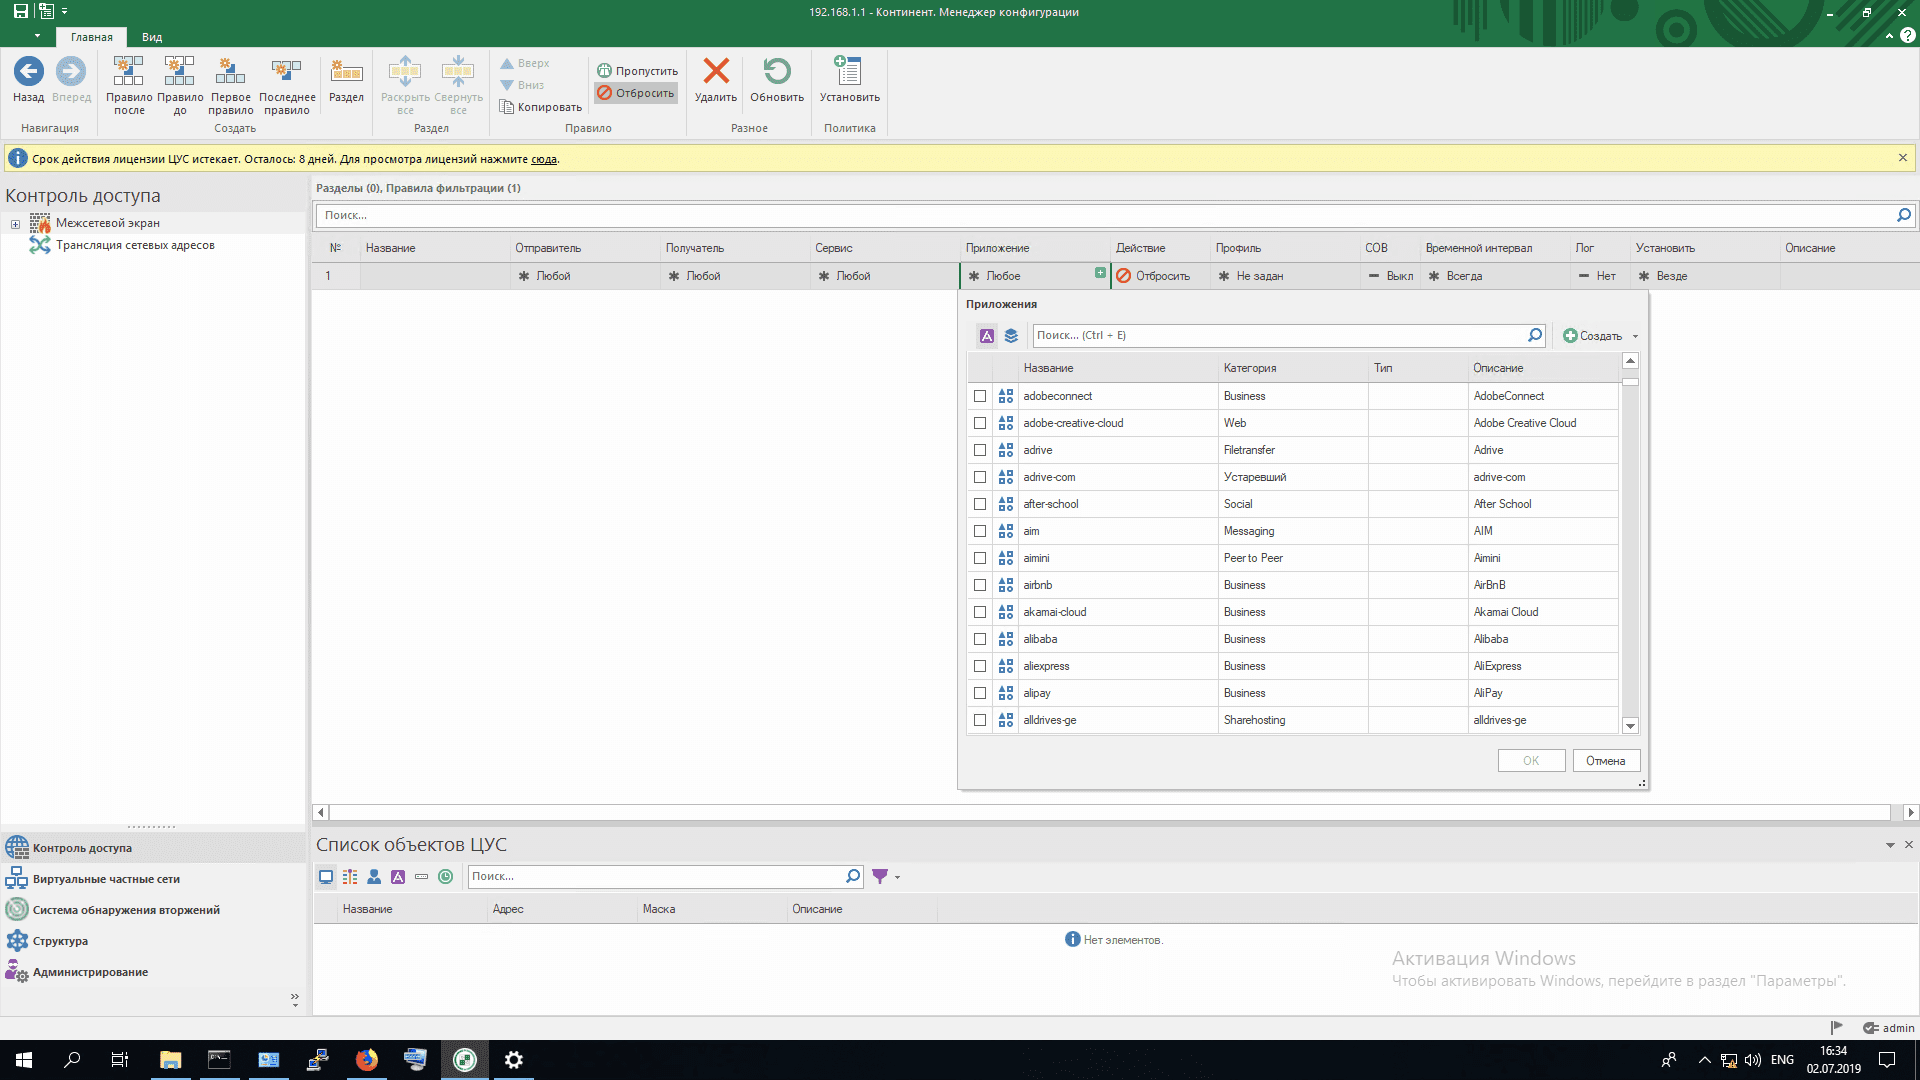Click the purple funnel filter icon

[x=880, y=877]
